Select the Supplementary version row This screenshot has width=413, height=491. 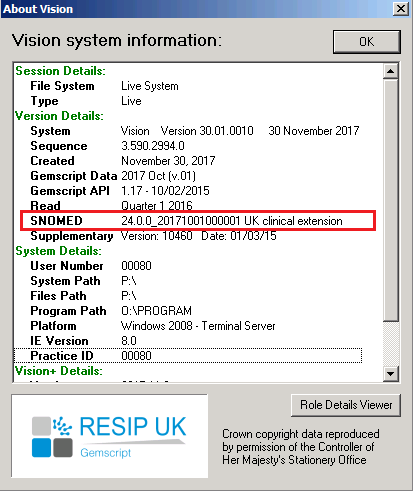(153, 236)
